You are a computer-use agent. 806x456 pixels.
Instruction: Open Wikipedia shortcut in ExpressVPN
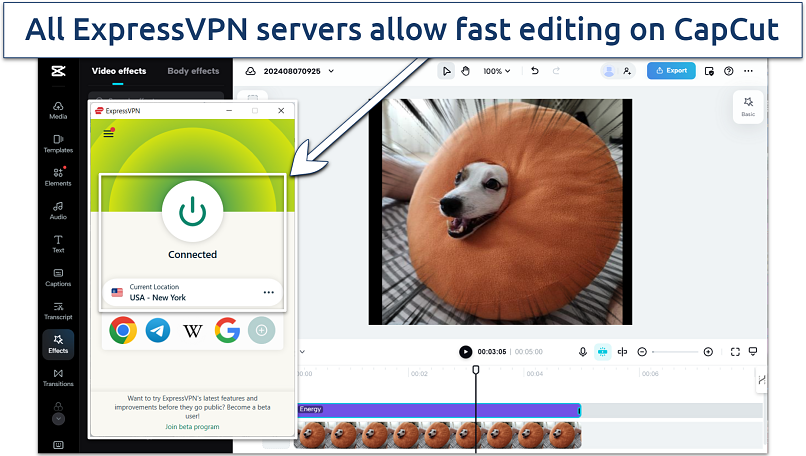coord(193,331)
